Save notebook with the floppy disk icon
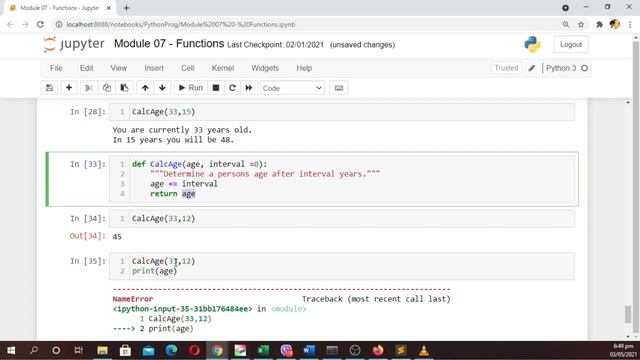The height and width of the screenshot is (360, 640). (49, 88)
